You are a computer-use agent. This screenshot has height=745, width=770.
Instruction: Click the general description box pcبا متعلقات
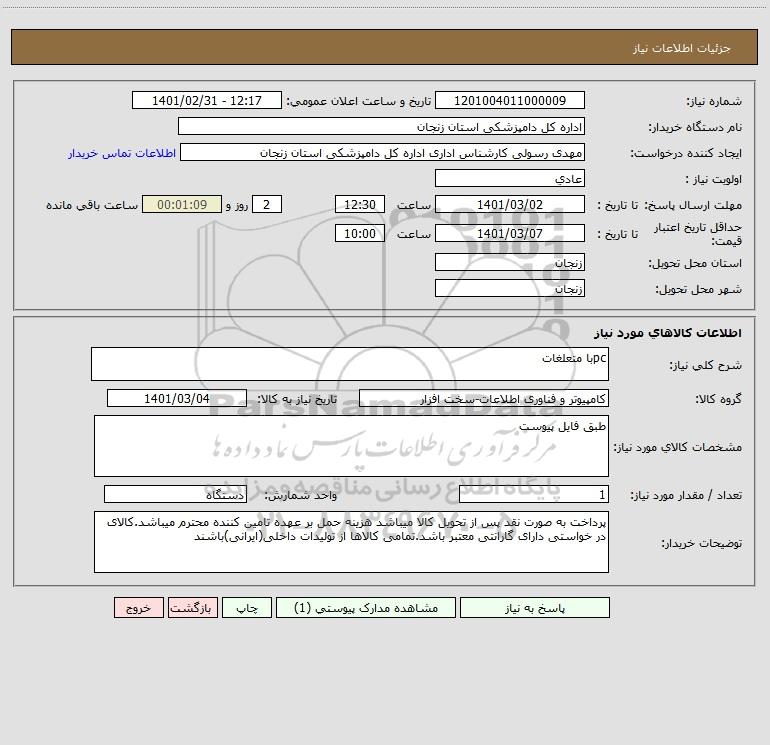[x=350, y=364]
